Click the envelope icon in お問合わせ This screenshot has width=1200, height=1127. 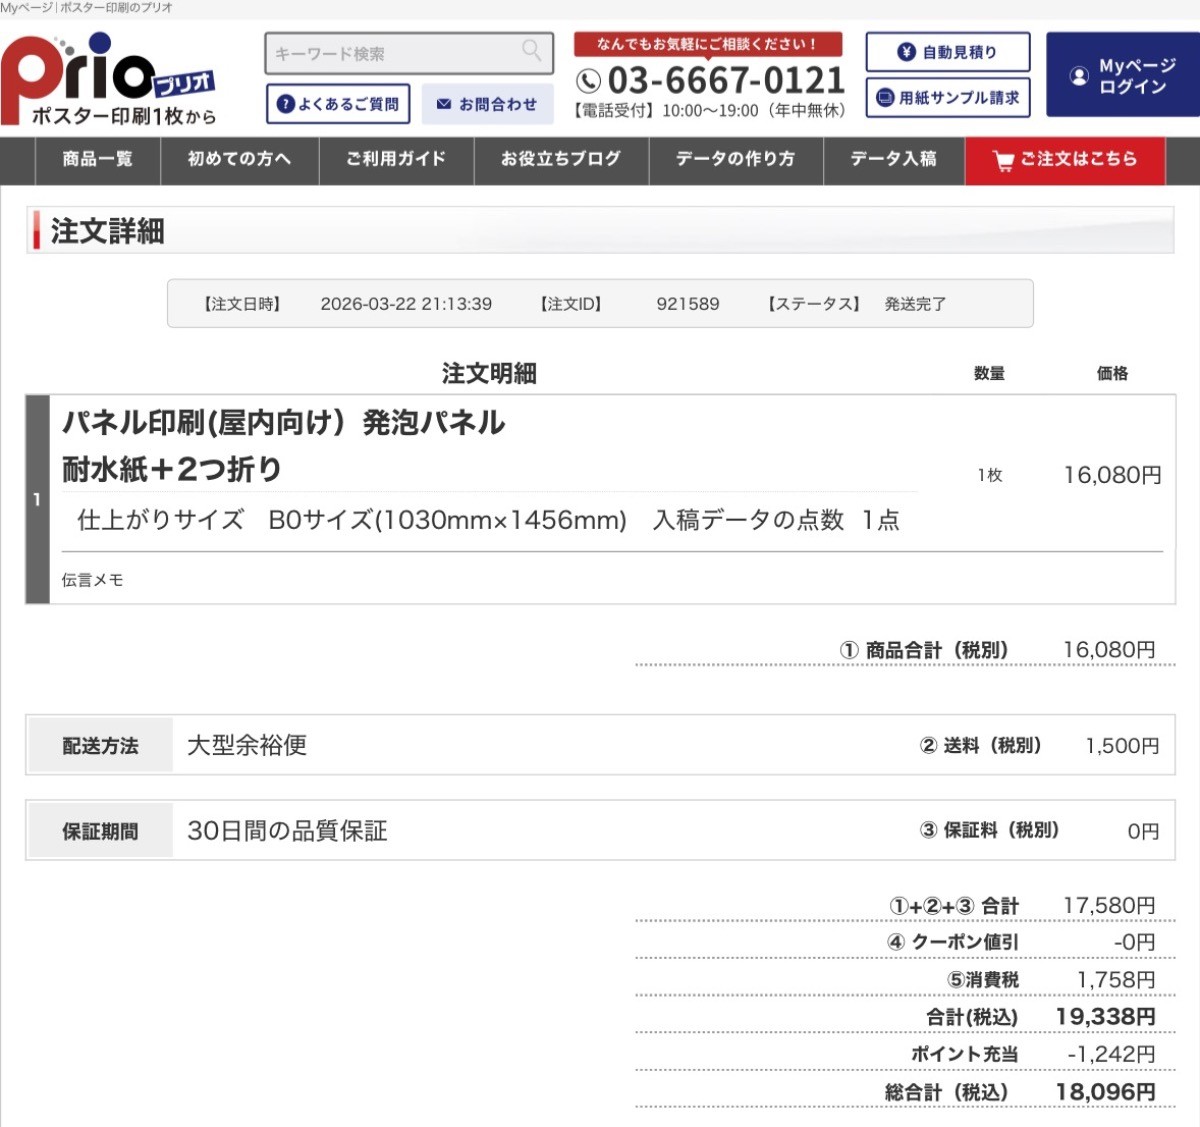[x=444, y=104]
